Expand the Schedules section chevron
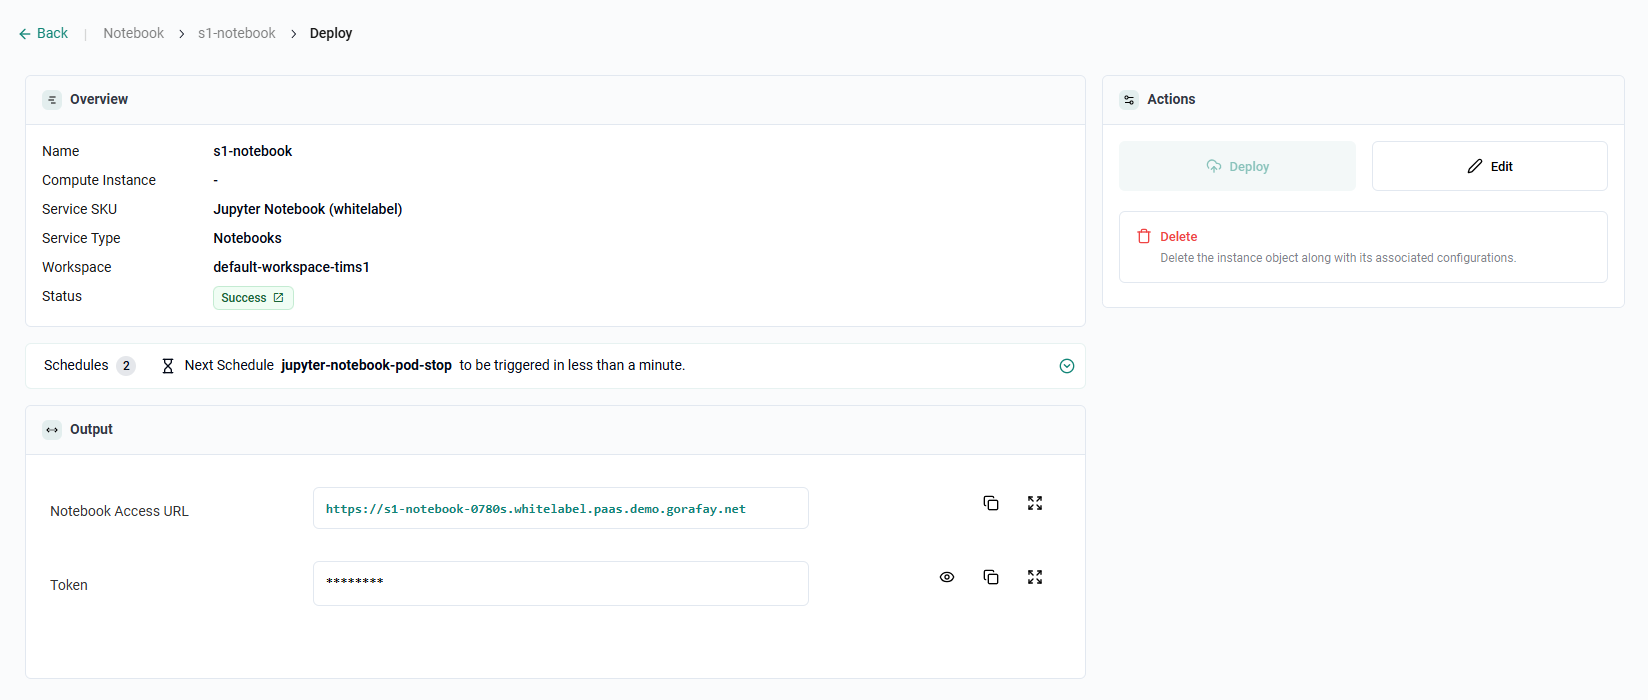1648x700 pixels. click(x=1066, y=366)
